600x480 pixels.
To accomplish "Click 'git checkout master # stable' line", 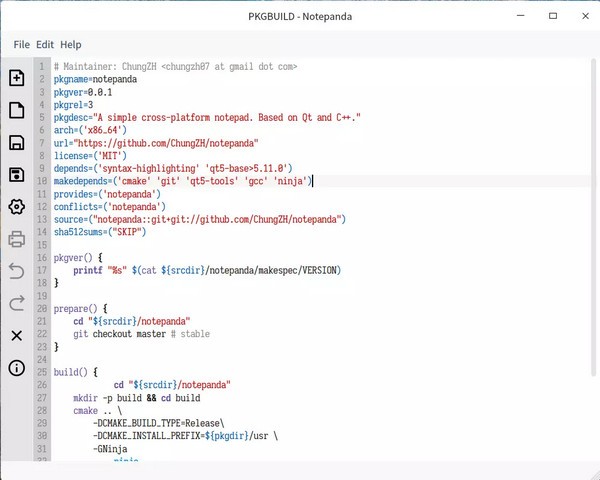I will point(141,334).
